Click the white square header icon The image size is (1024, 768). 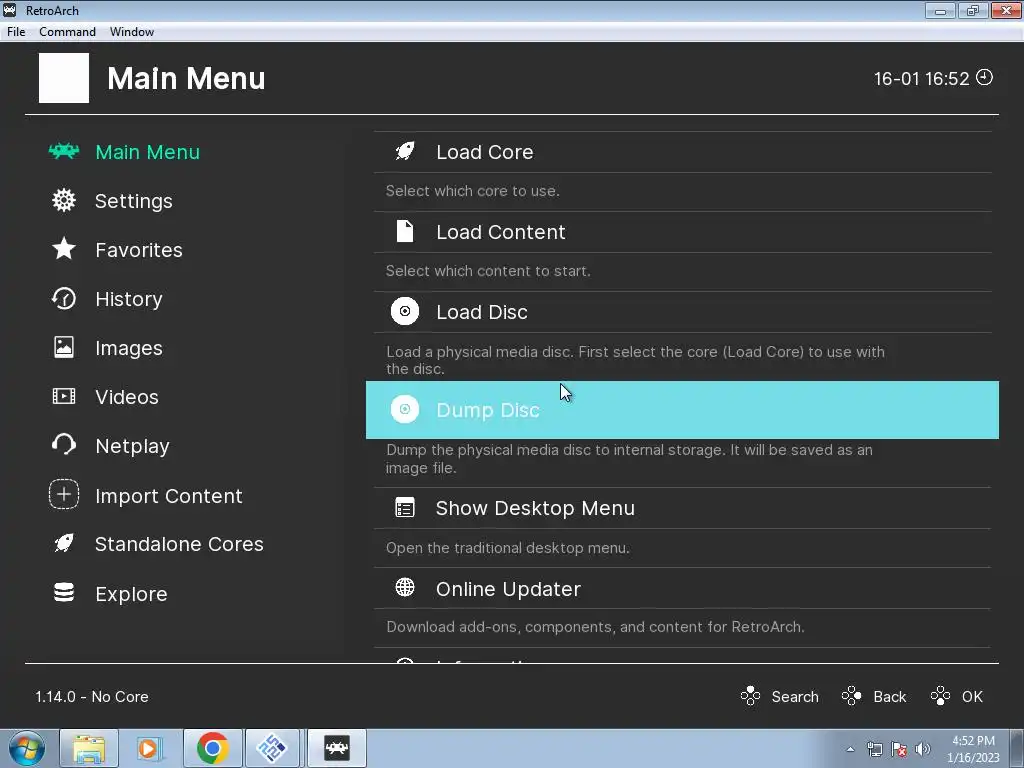64,78
